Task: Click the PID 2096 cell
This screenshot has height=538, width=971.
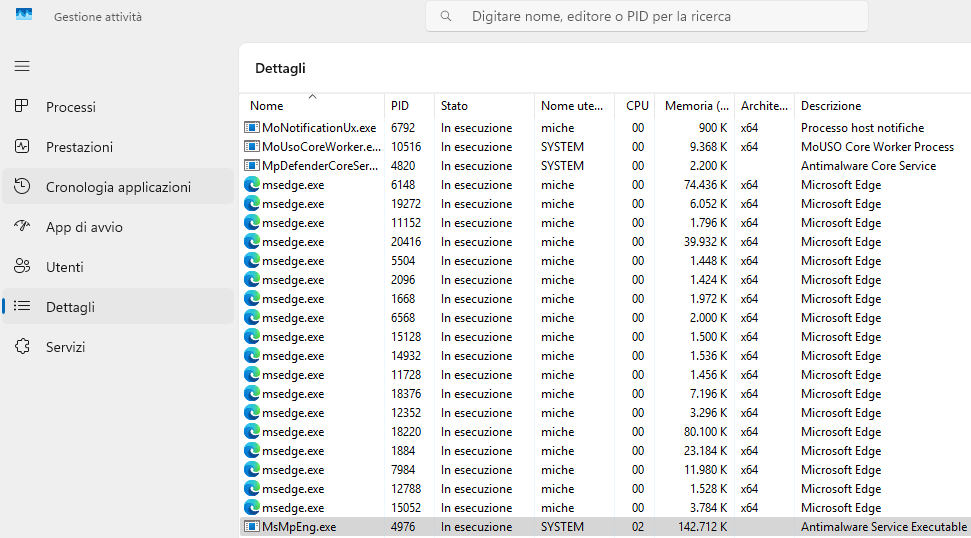Action: (403, 280)
